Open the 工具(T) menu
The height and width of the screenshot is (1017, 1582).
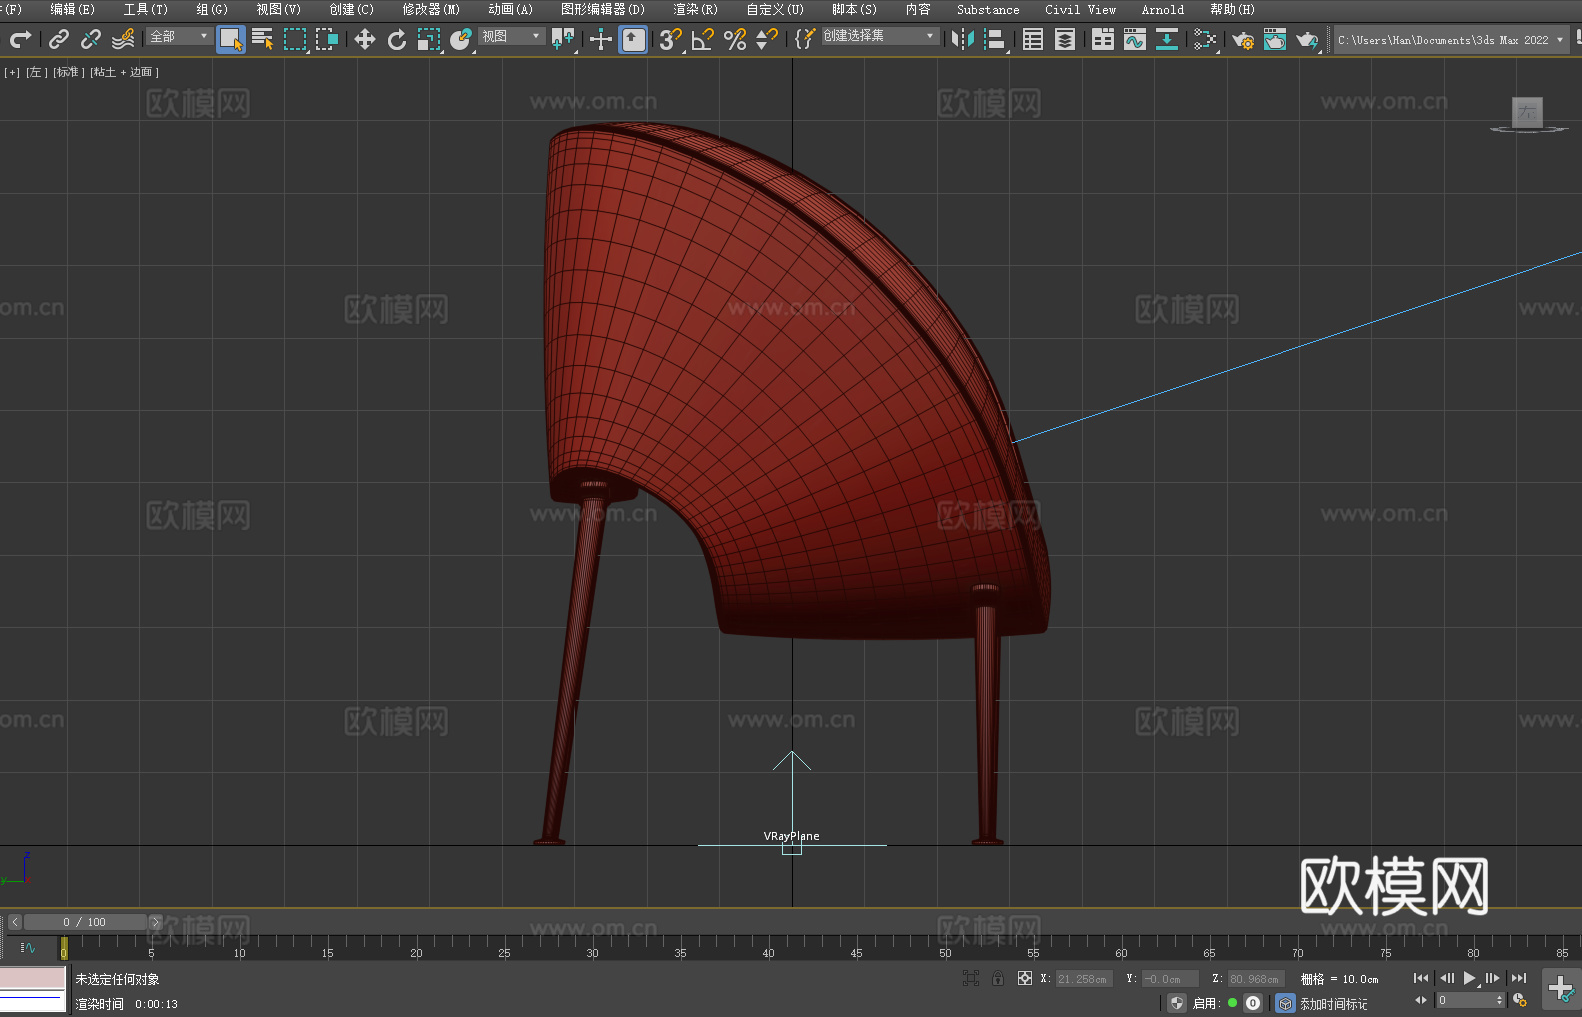pos(146,9)
